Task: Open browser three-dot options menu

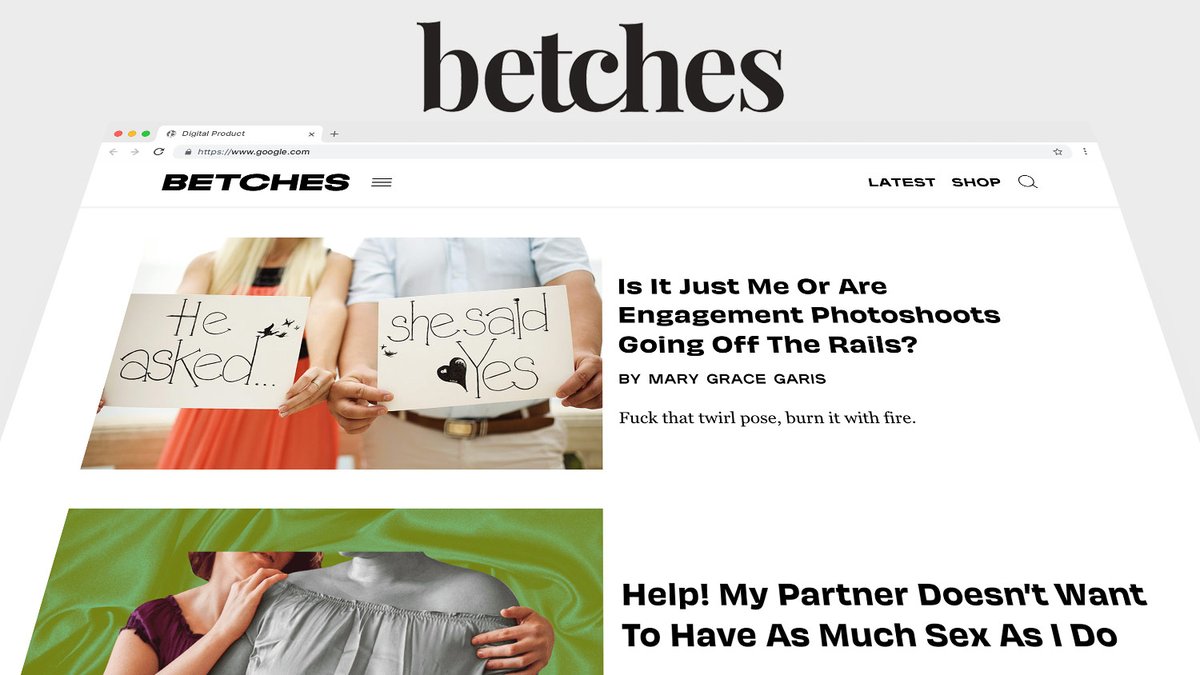Action: [1085, 152]
